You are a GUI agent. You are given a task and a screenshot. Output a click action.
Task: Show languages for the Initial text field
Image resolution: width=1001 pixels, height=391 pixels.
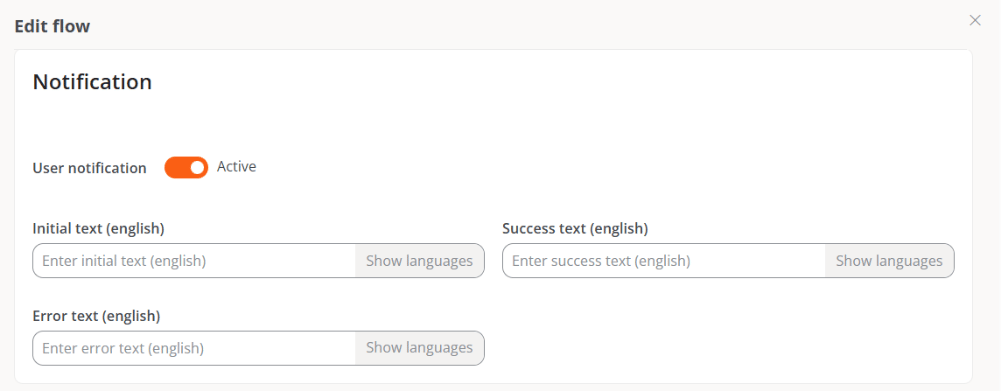(419, 261)
